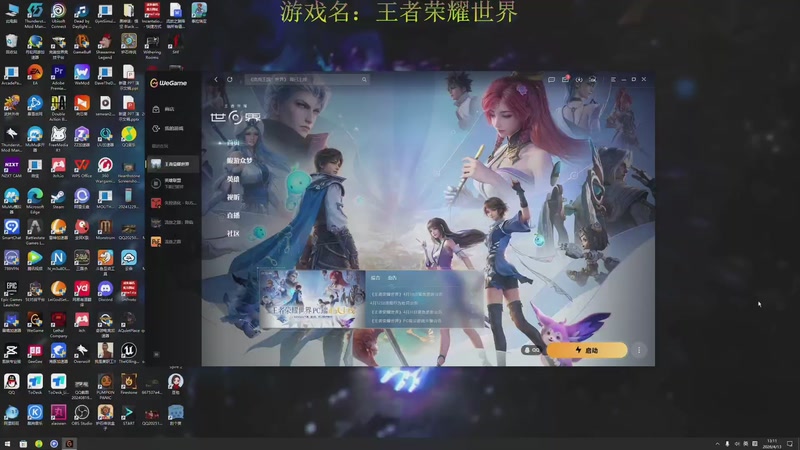Open the Windows Start menu
Image resolution: width=800 pixels, height=450 pixels.
(7, 444)
